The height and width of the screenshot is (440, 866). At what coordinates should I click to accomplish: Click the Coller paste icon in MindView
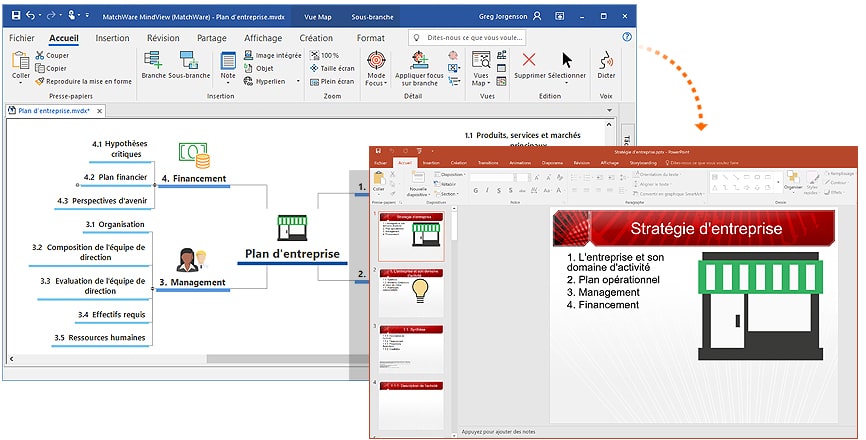click(x=20, y=61)
